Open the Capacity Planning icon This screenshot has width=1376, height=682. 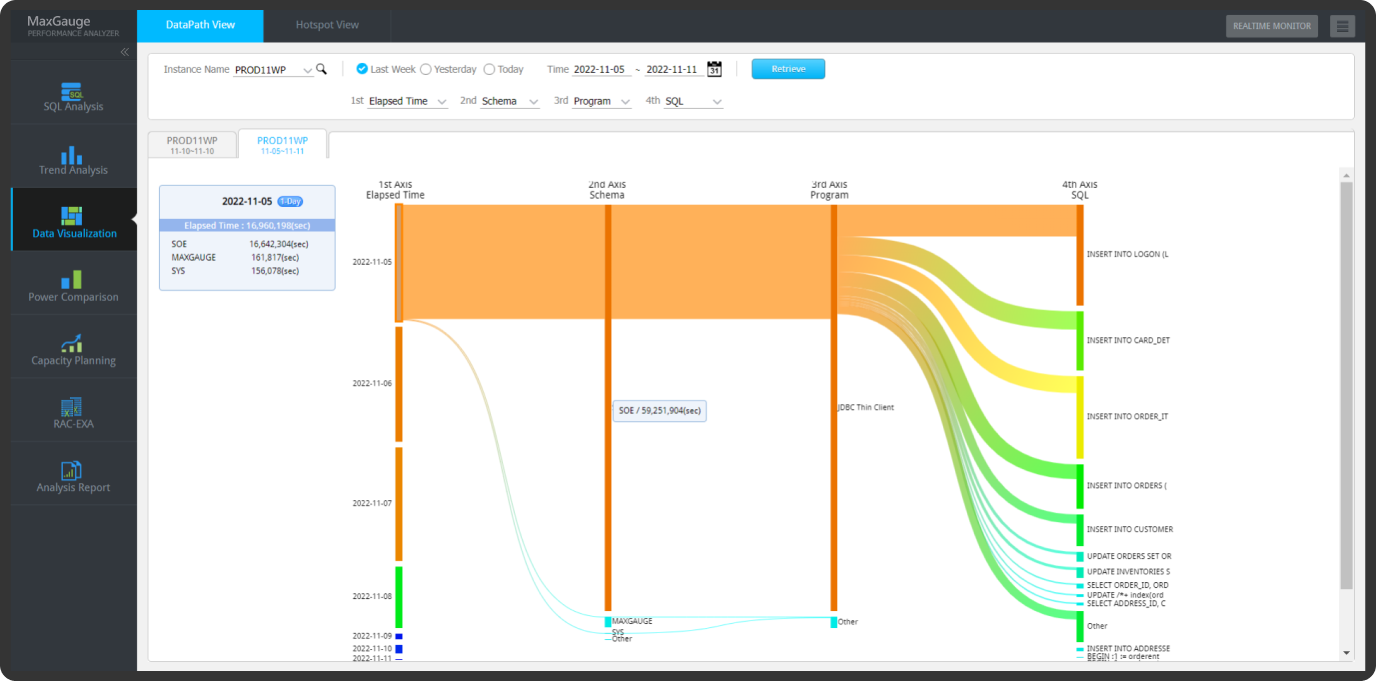[x=72, y=344]
